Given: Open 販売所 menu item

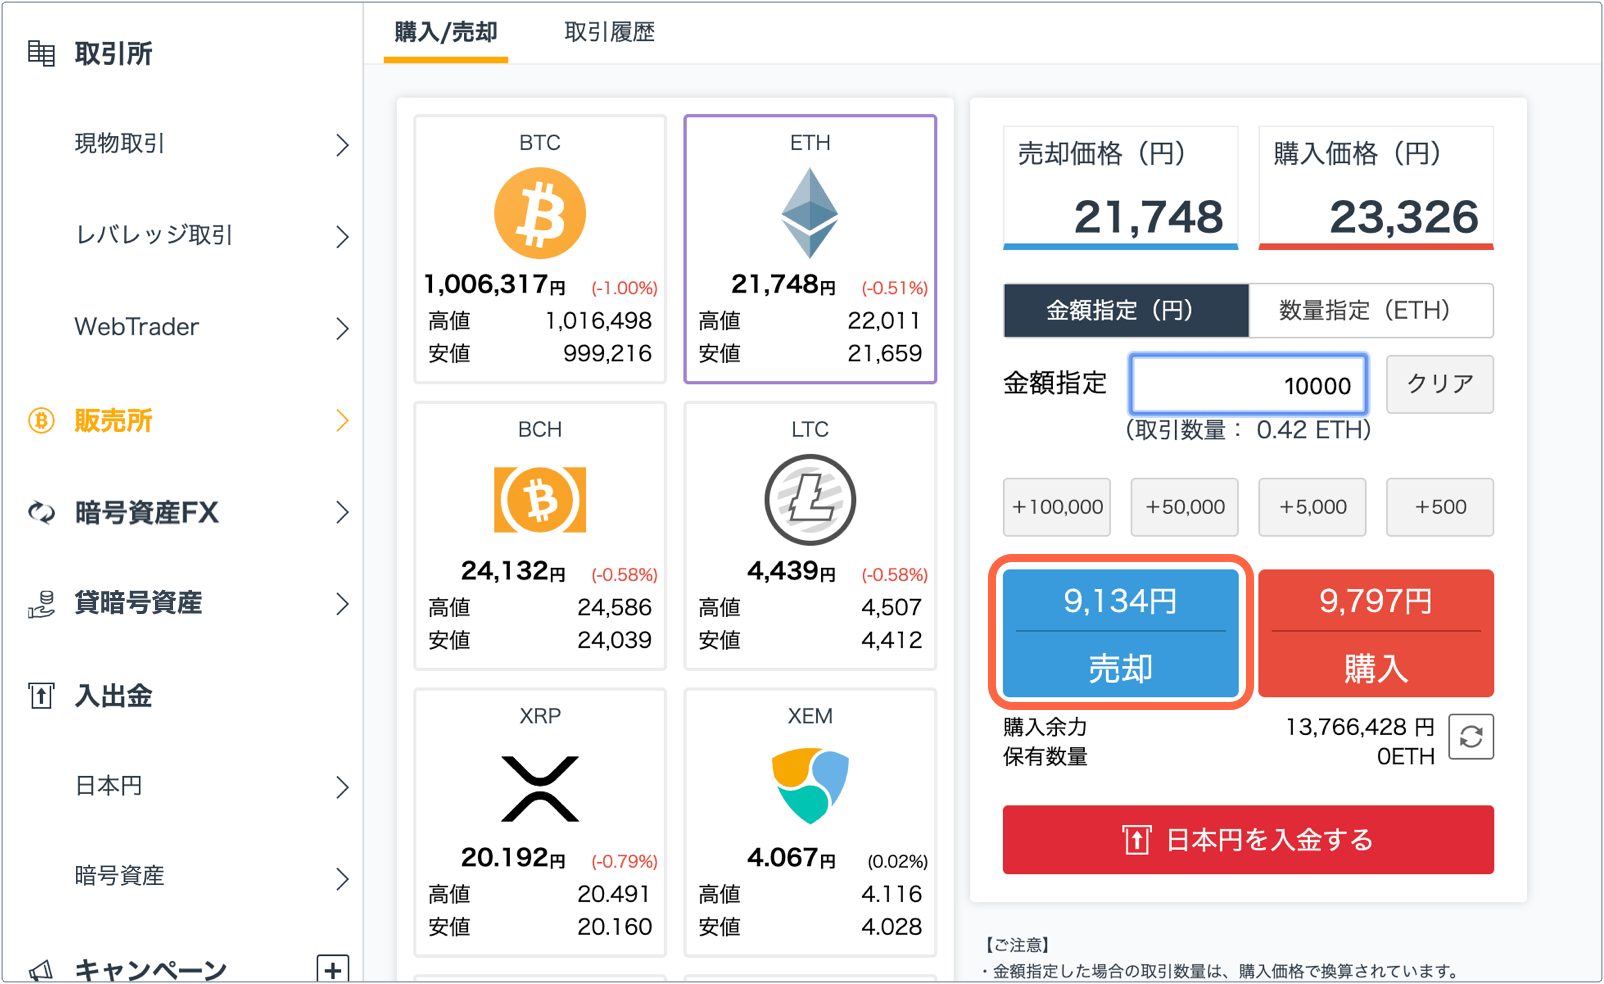Looking at the screenshot, I should click(113, 421).
